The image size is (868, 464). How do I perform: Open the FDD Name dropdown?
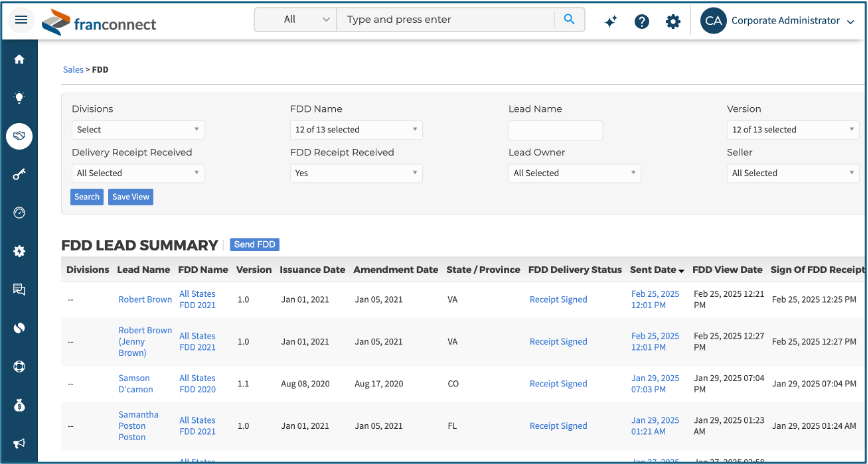pyautogui.click(x=356, y=130)
